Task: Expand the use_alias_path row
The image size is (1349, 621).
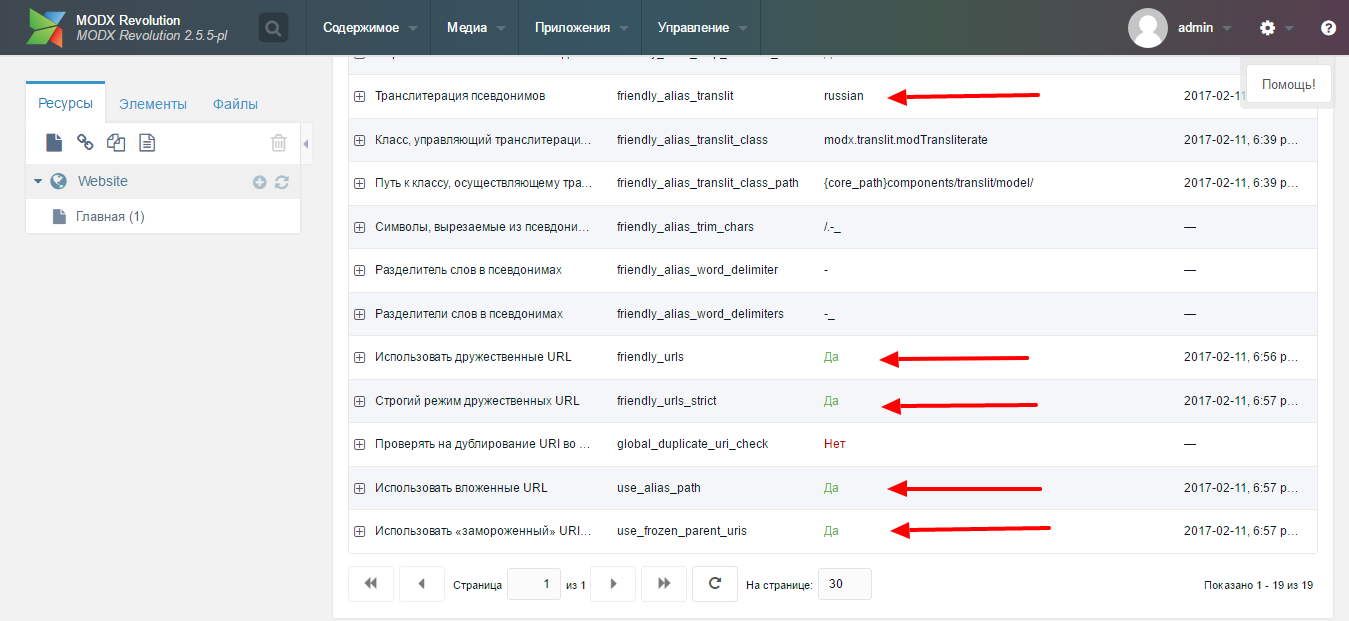Action: click(x=359, y=488)
